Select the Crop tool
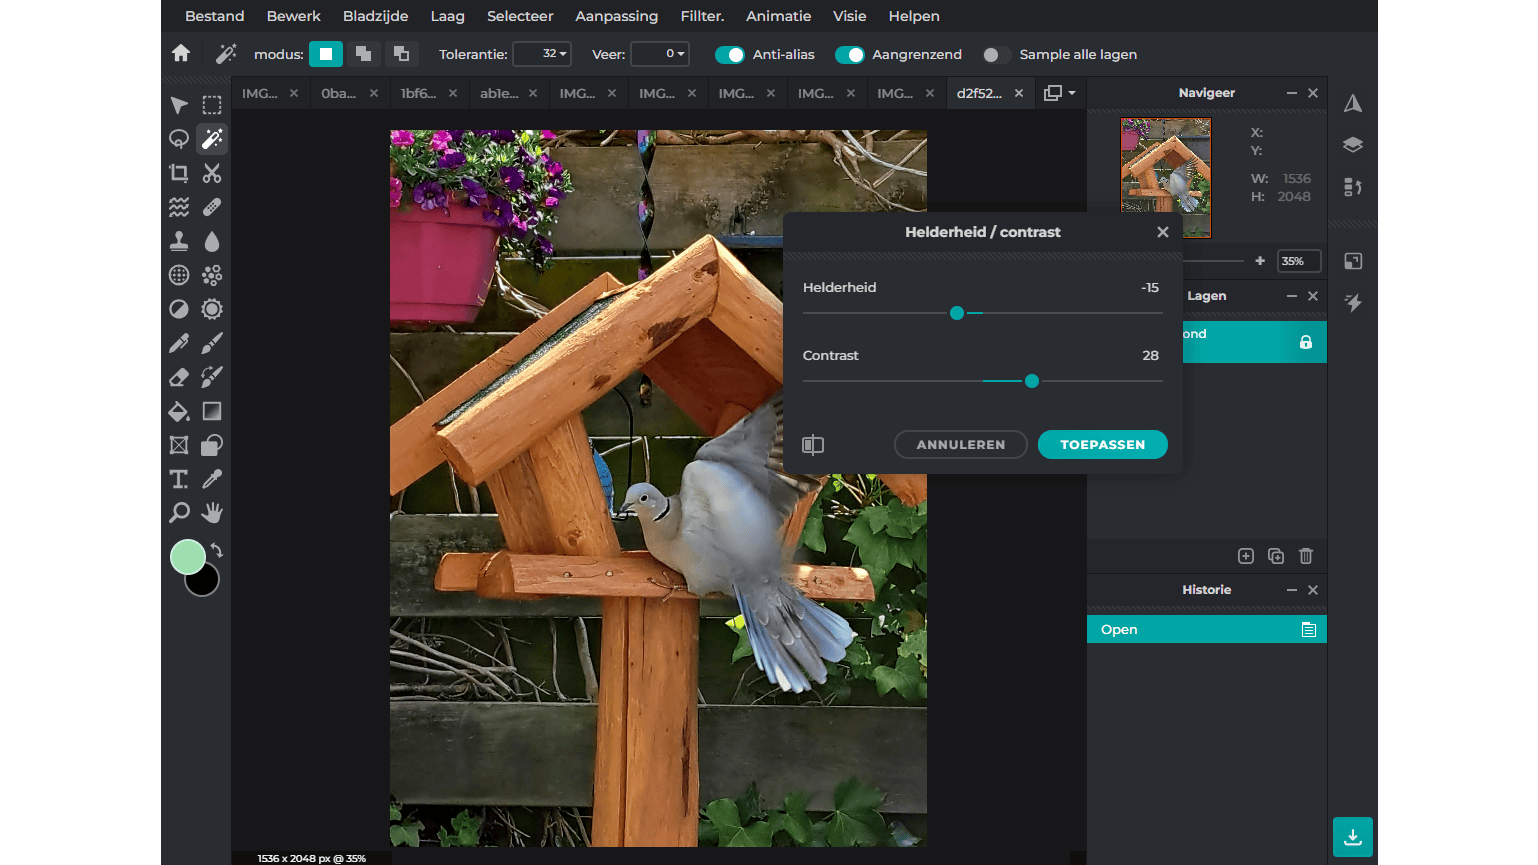This screenshot has height=865, width=1538. [x=179, y=173]
